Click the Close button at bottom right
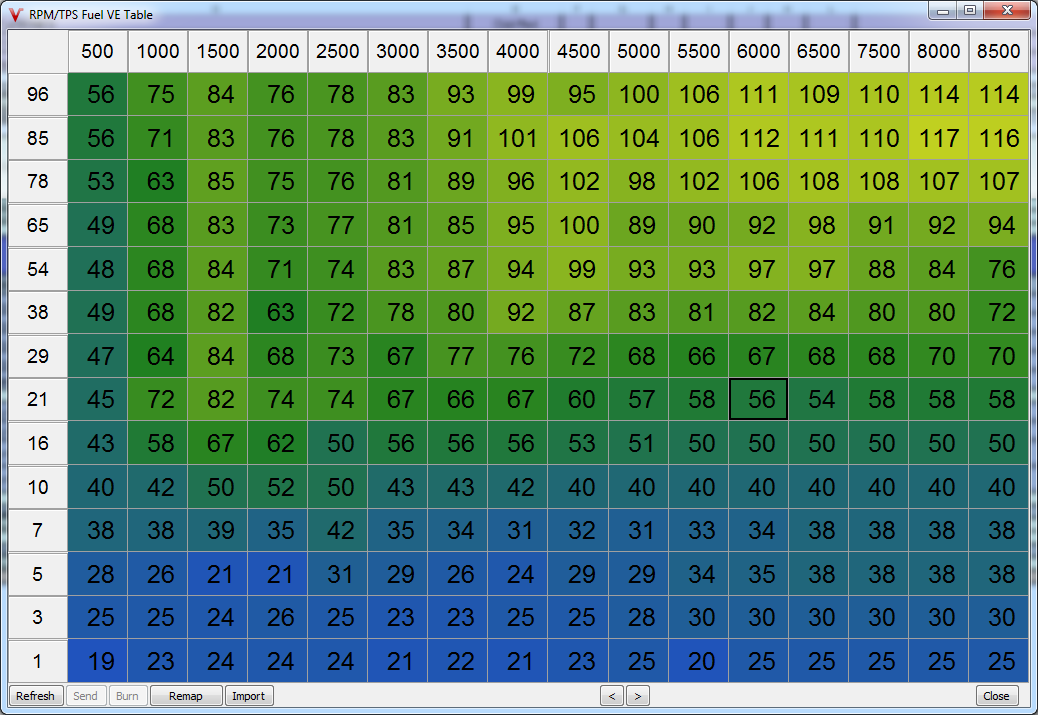This screenshot has width=1038, height=715. pos(996,696)
